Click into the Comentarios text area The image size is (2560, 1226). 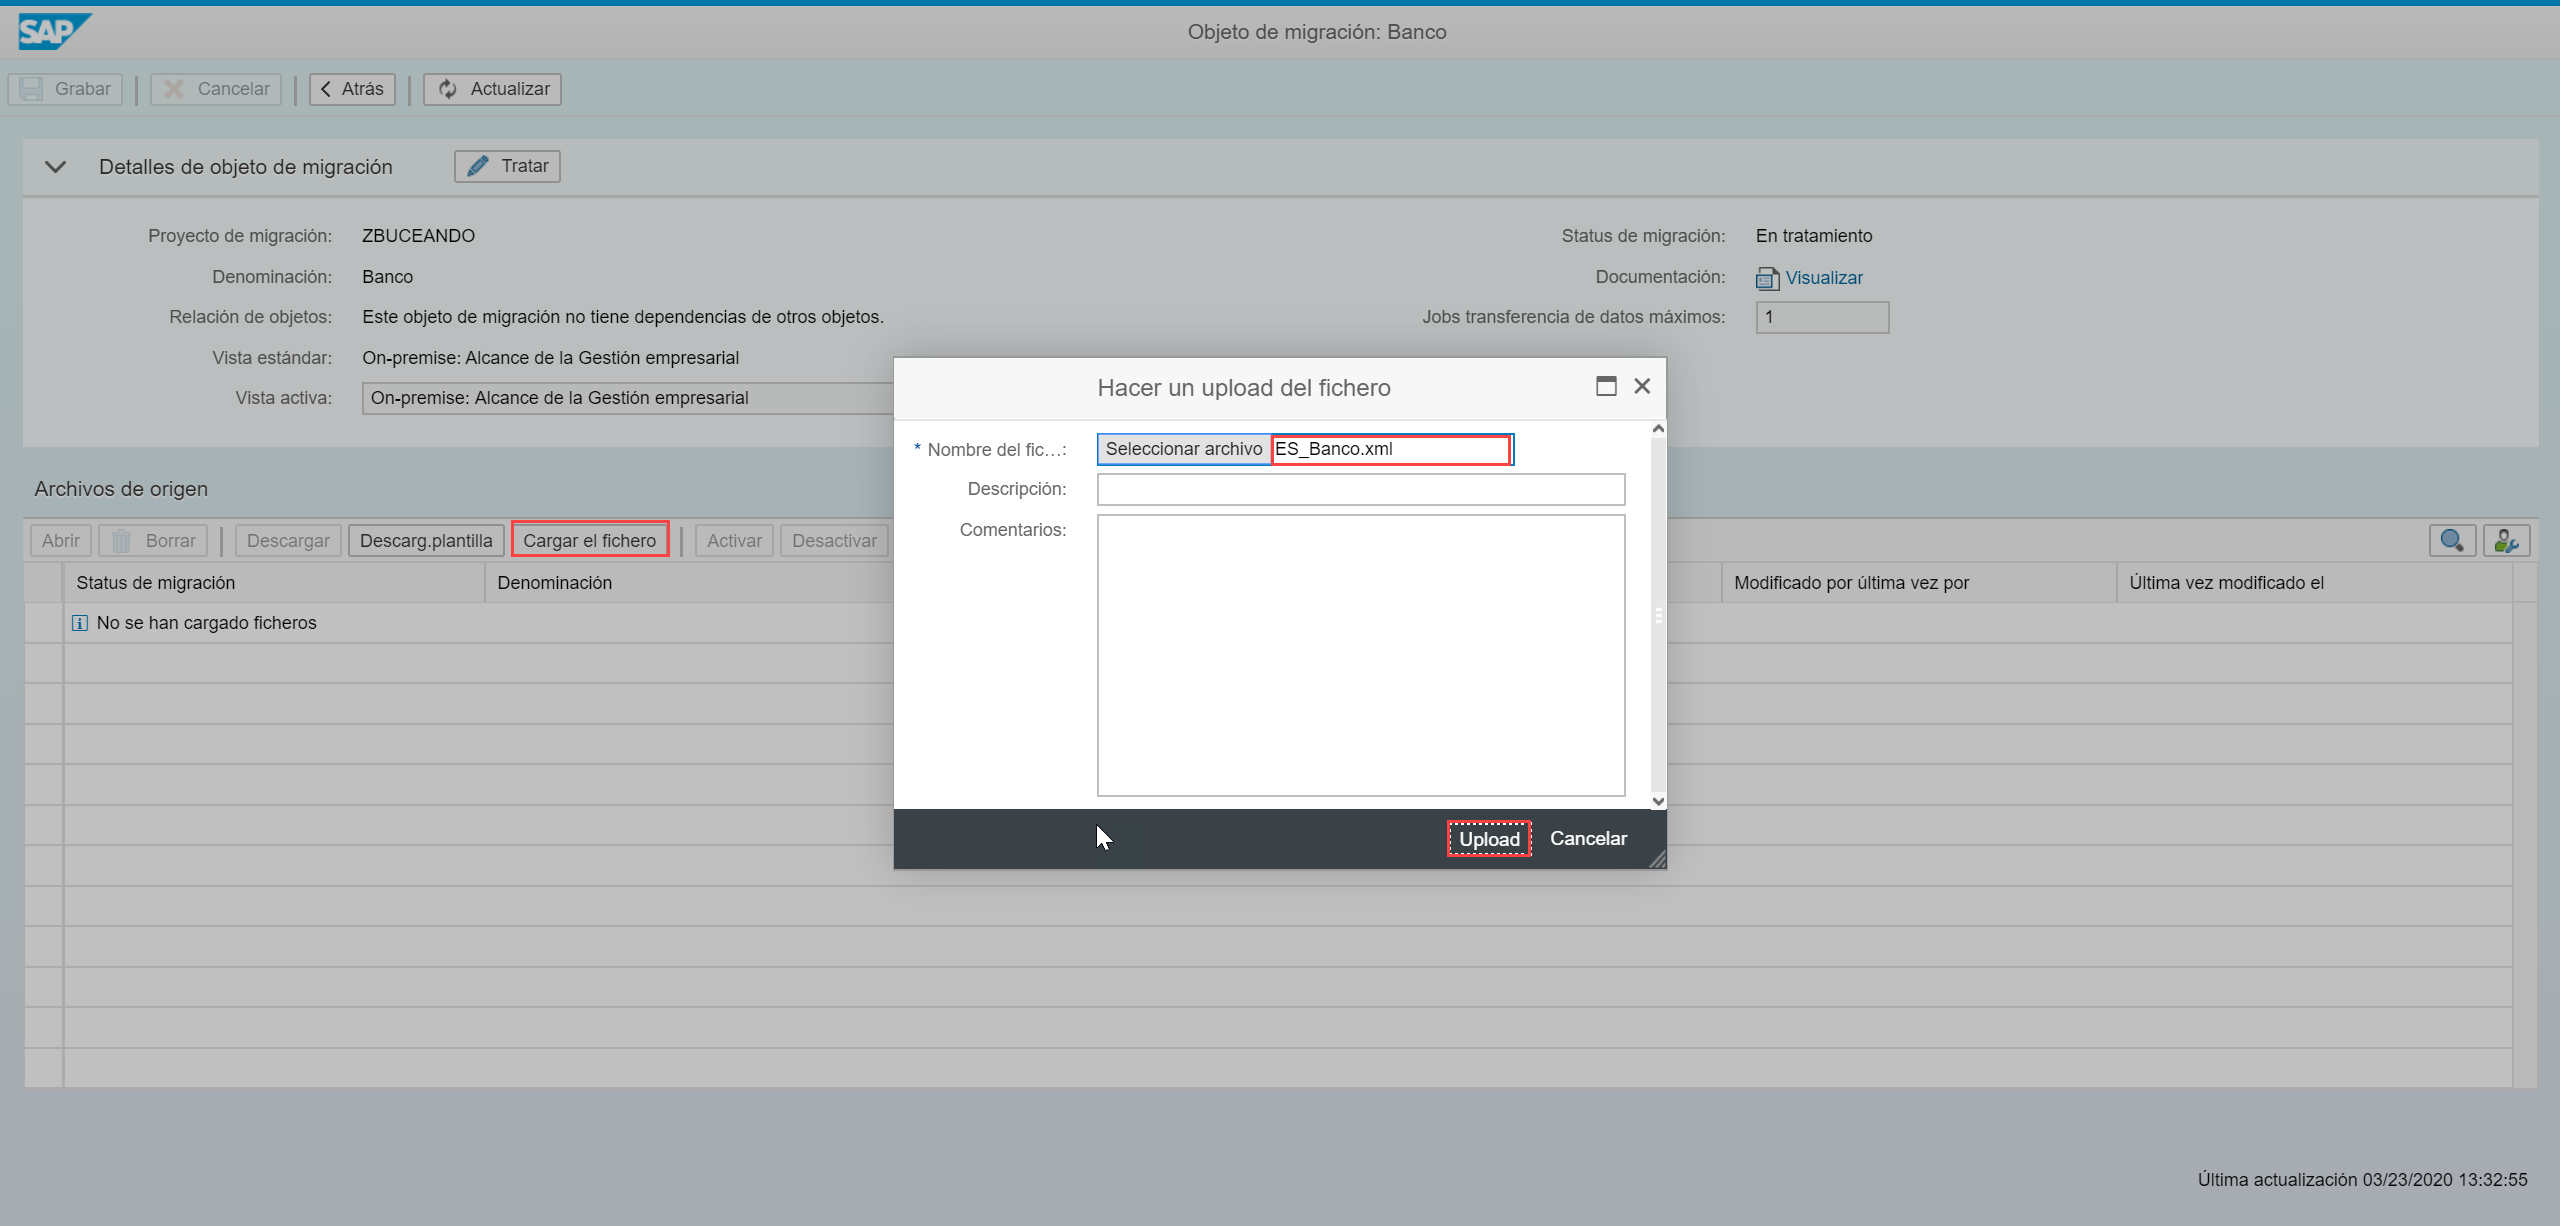(1360, 655)
